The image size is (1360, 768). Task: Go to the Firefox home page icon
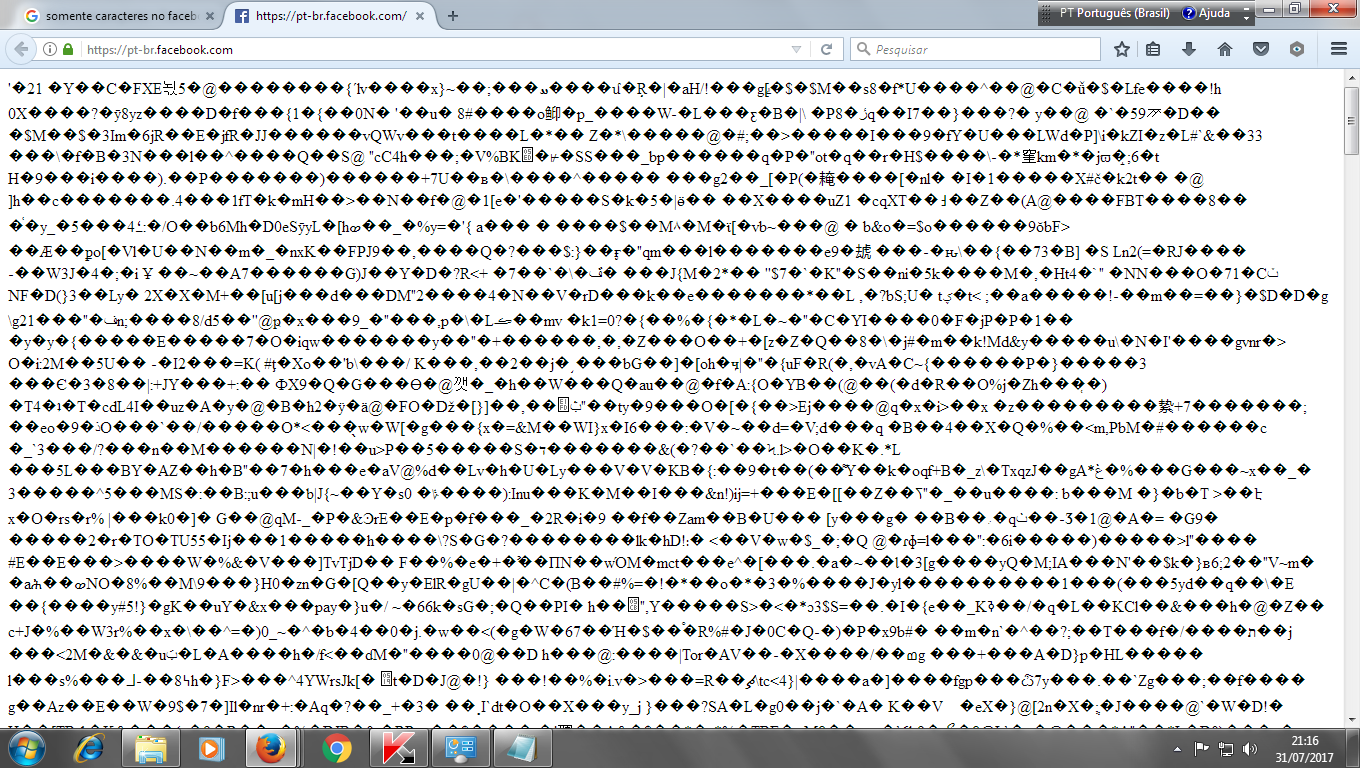(1225, 49)
